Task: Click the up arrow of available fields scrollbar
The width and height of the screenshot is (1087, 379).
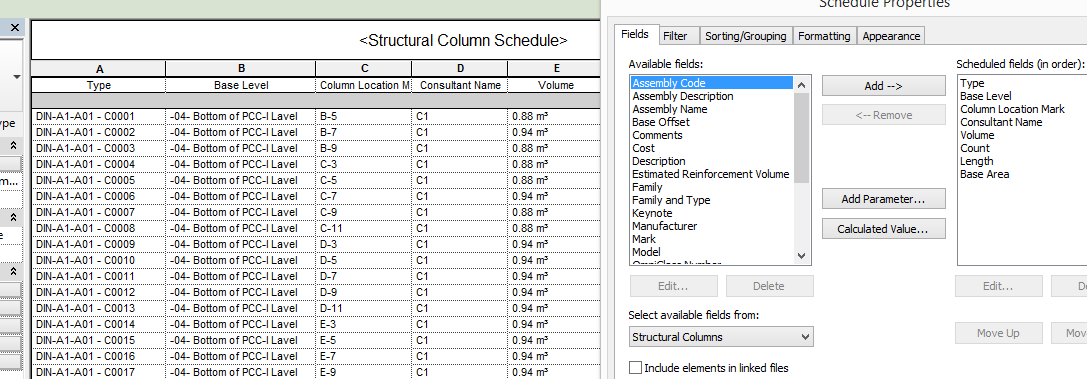Action: (802, 85)
